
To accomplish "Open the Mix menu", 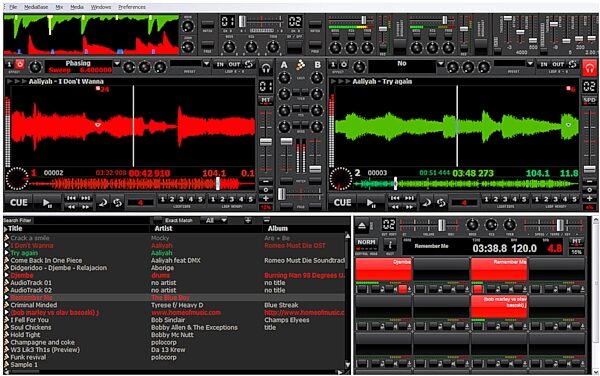I will click(59, 7).
